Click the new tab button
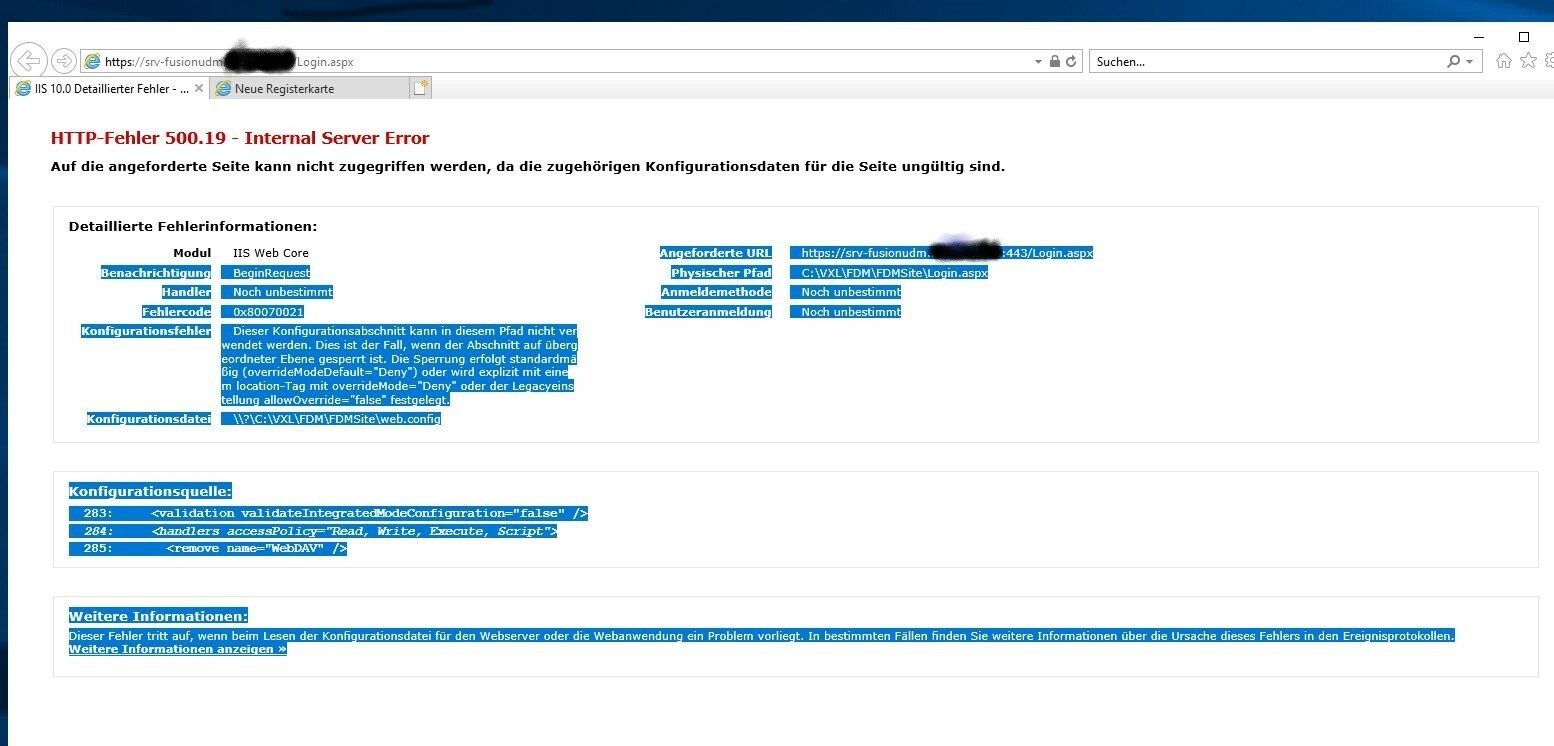Image resolution: width=1554 pixels, height=746 pixels. click(x=421, y=88)
